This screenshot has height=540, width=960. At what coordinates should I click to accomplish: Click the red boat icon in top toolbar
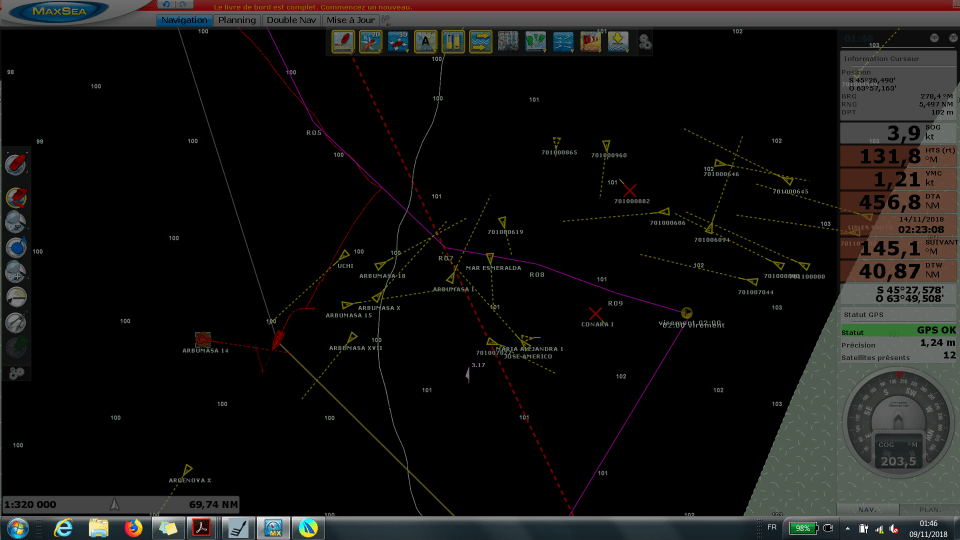coord(344,41)
